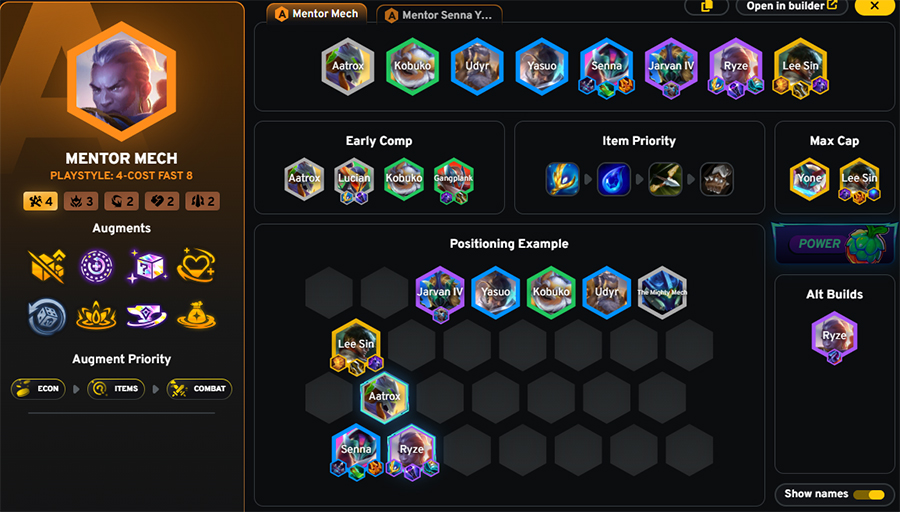Open in builder link button
This screenshot has height=512, width=900.
pos(792,6)
